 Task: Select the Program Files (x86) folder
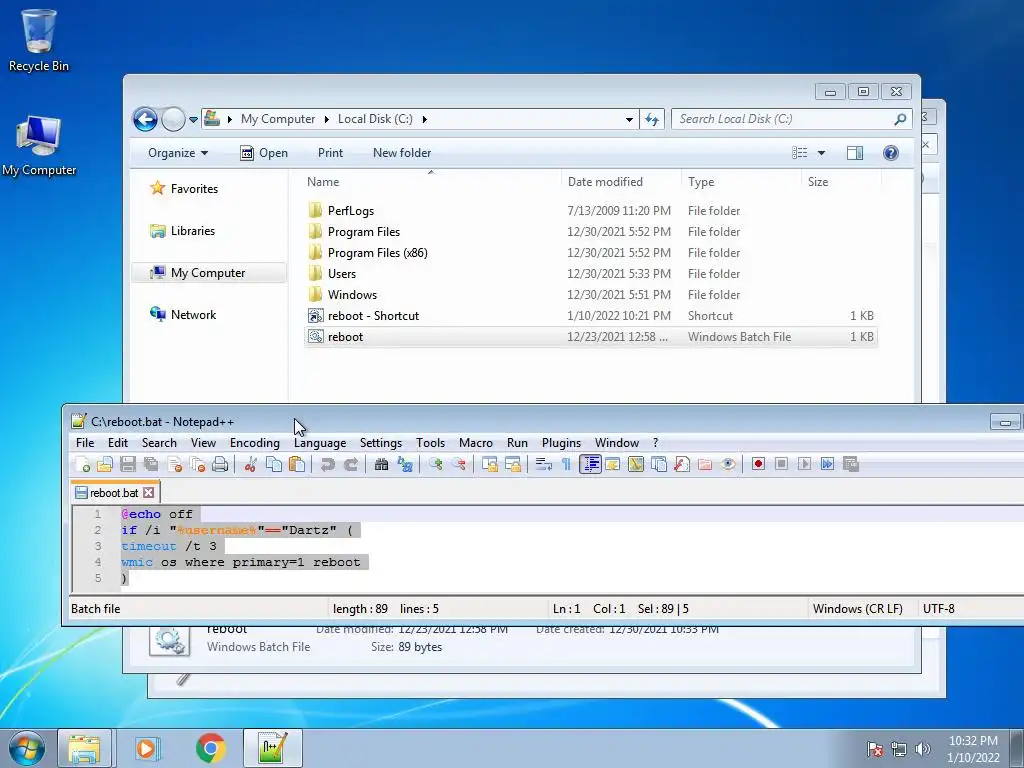377,253
